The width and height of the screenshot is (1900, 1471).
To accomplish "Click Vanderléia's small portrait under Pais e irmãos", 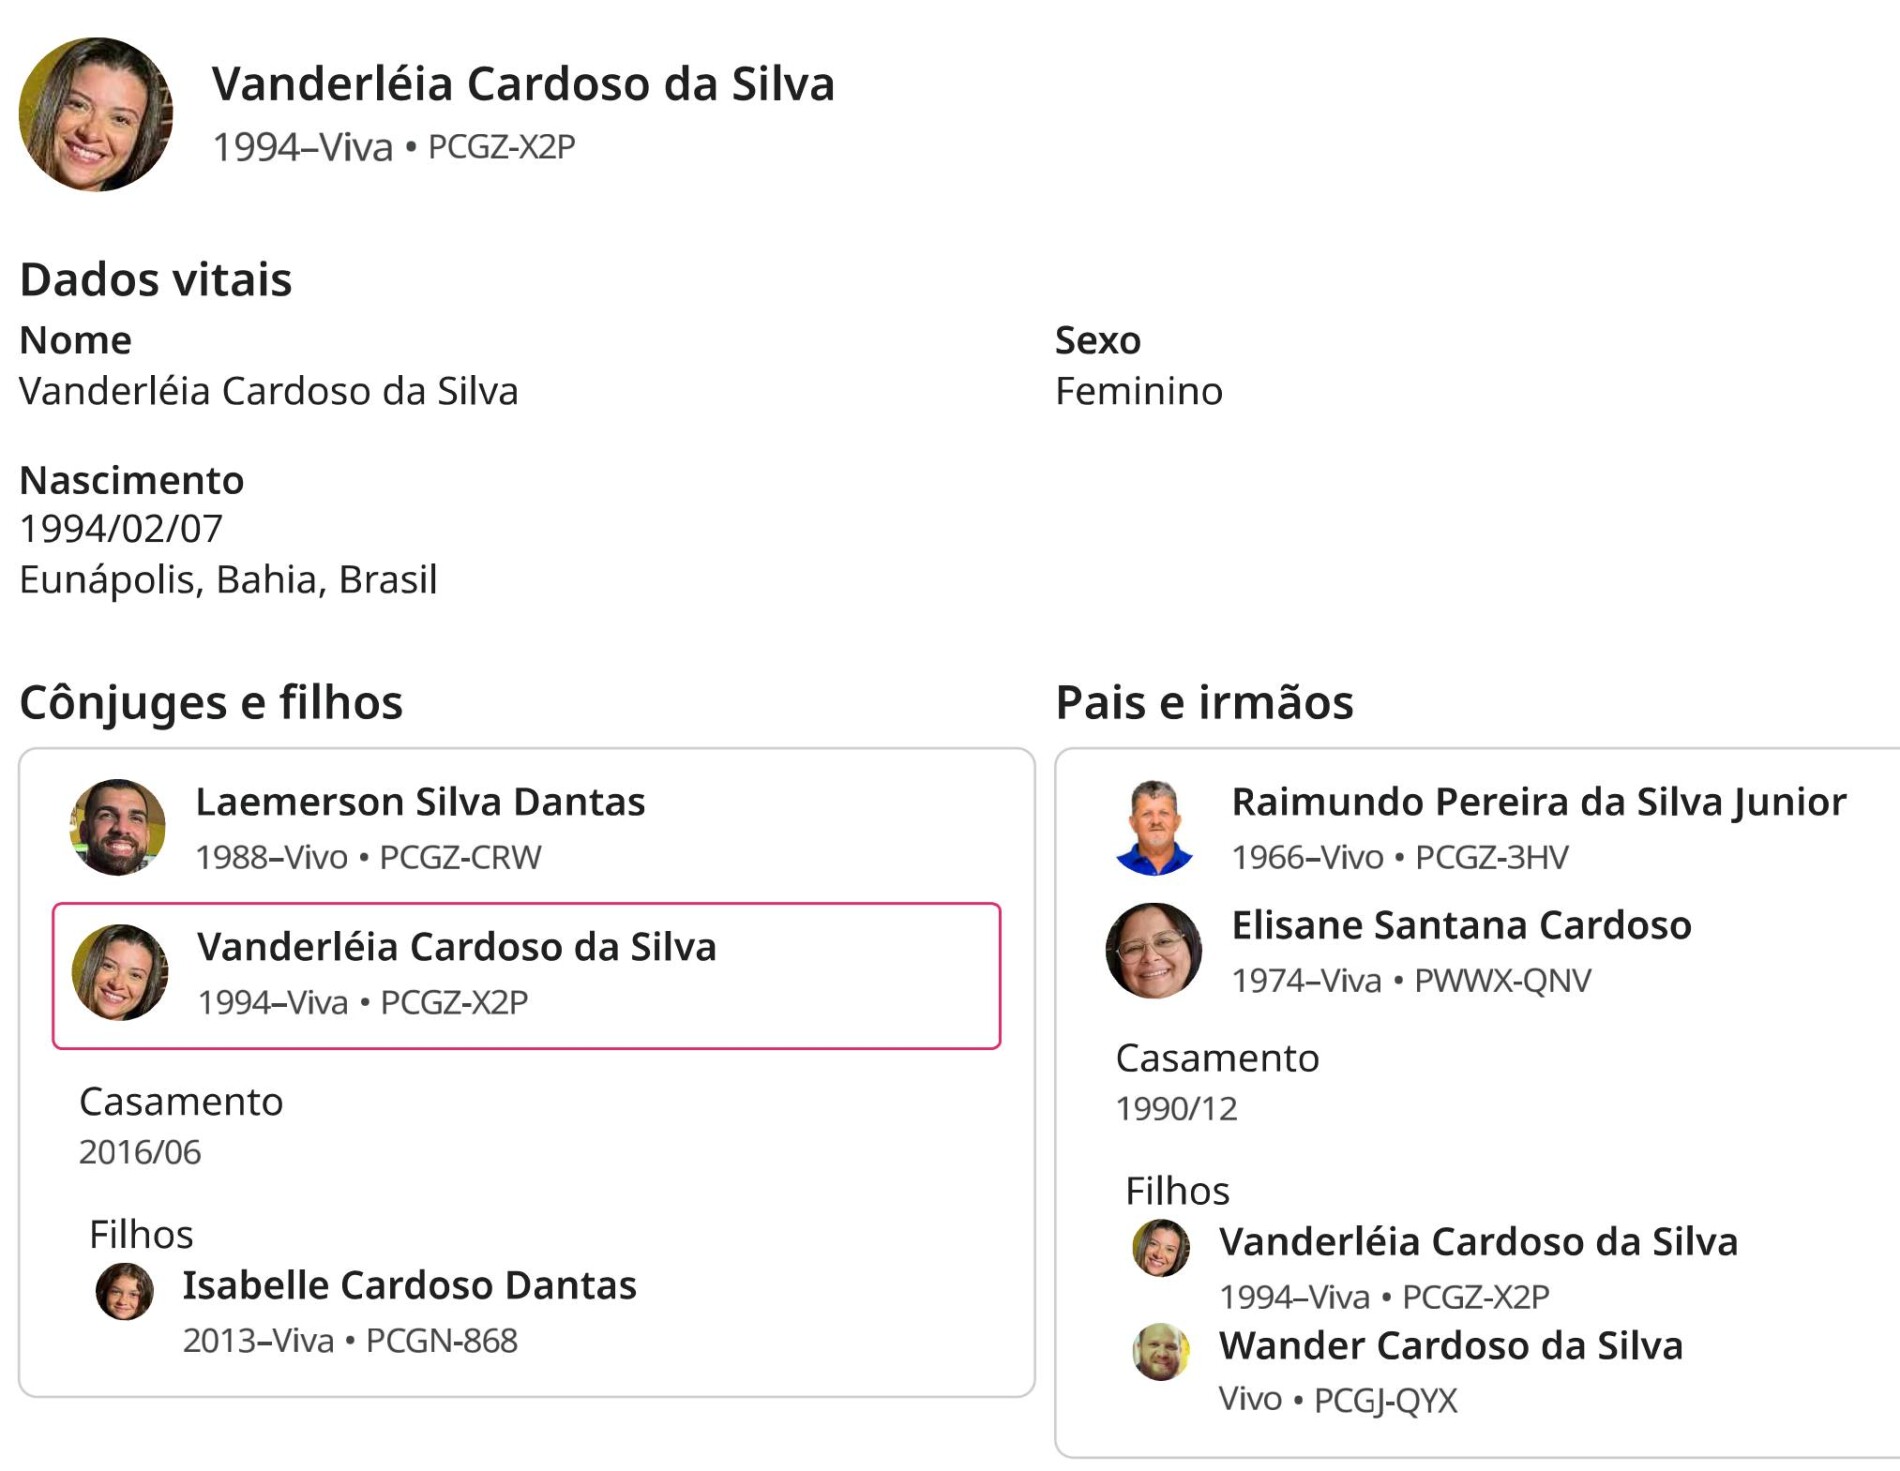I will [1161, 1248].
